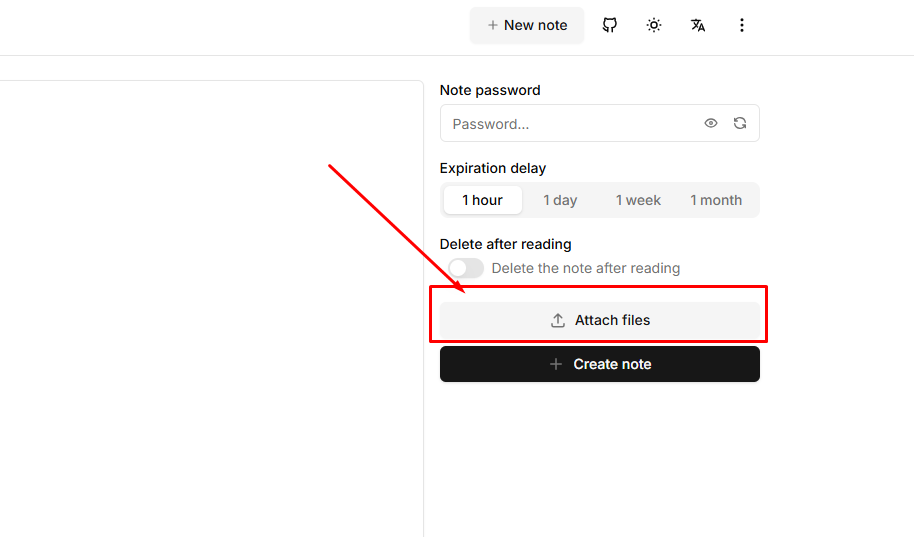Click the "Delete the note after reading" label
This screenshot has width=914, height=537.
pyautogui.click(x=586, y=268)
